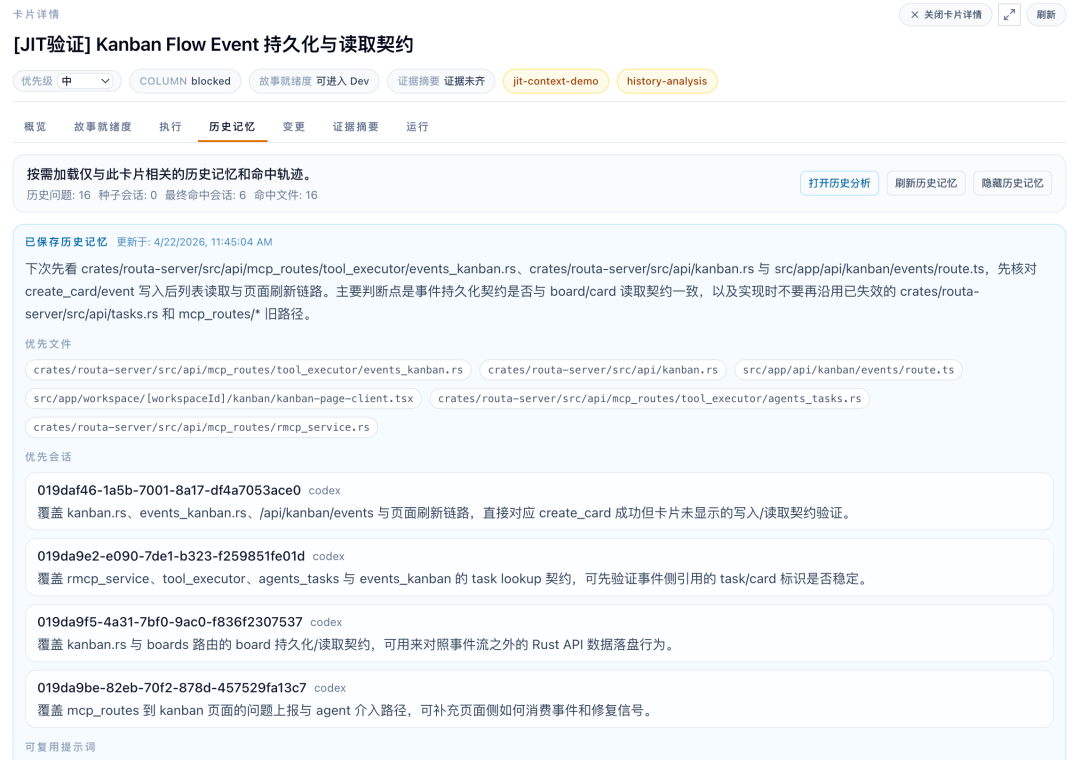Open session 019da9f5-4a31-7bf0-9ac0-f836f2307537
The image size is (1080, 760).
539,633
